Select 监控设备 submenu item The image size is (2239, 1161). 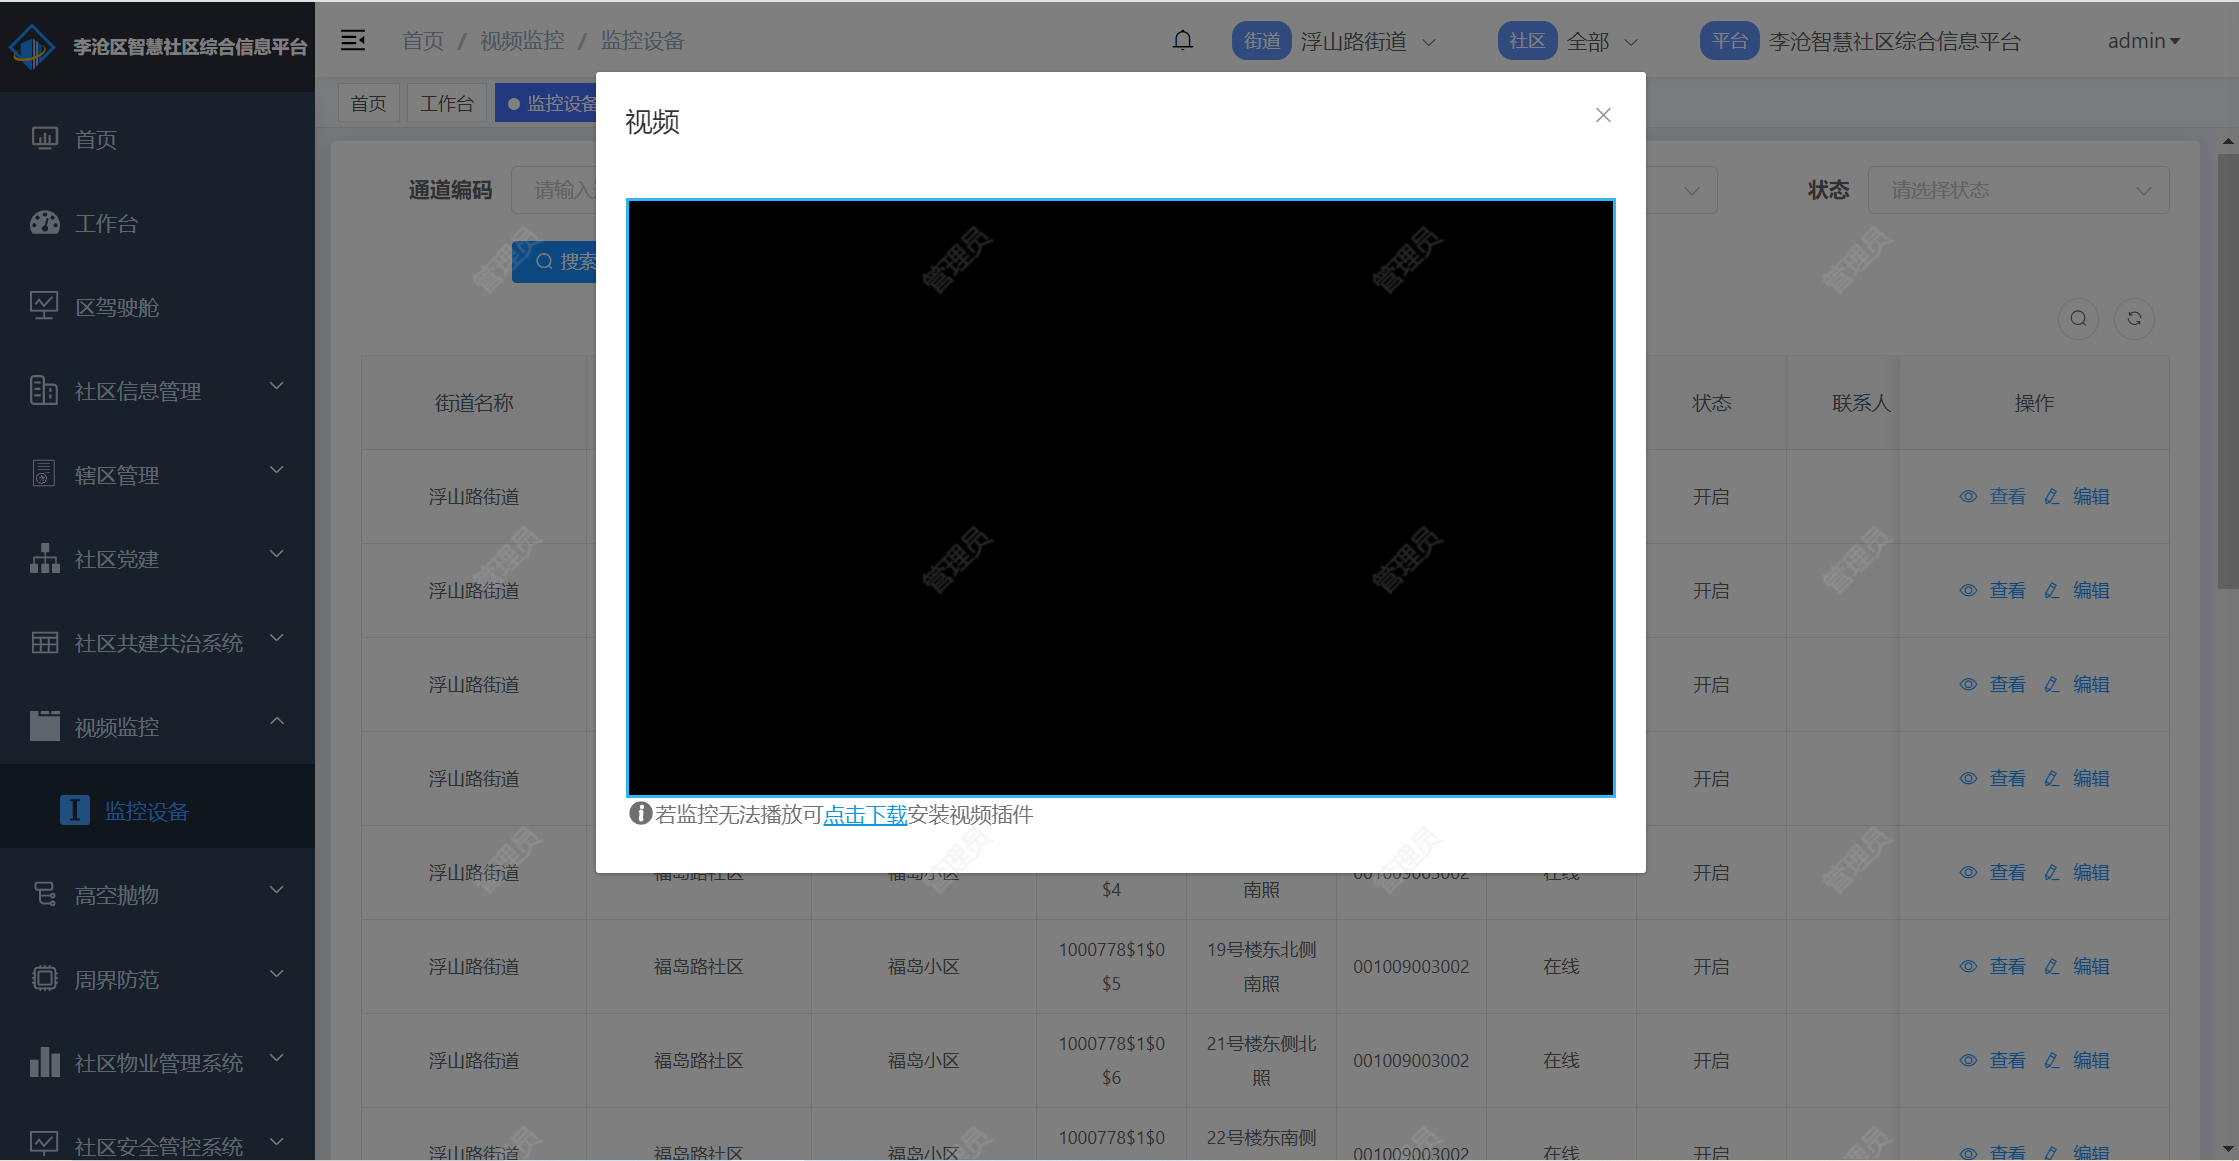157,811
